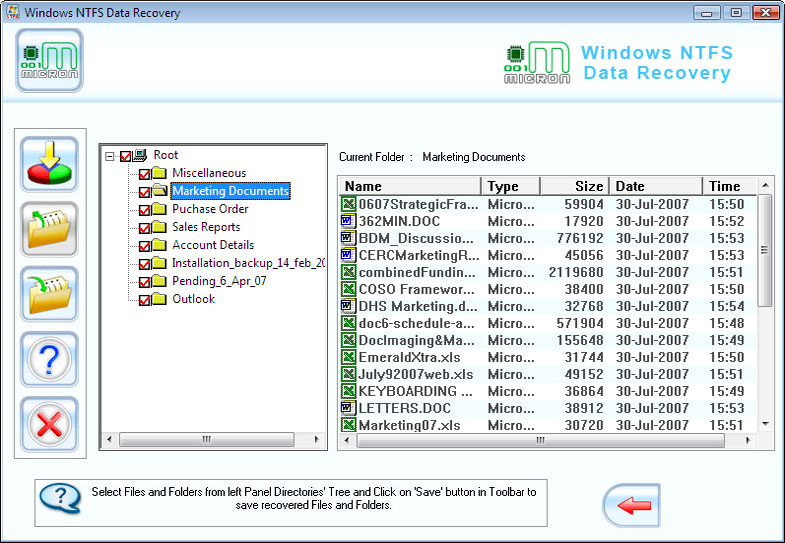Viewport: 785px width, 543px height.
Task: Click the Word icon of 362MIN.DOC
Action: pos(348,221)
